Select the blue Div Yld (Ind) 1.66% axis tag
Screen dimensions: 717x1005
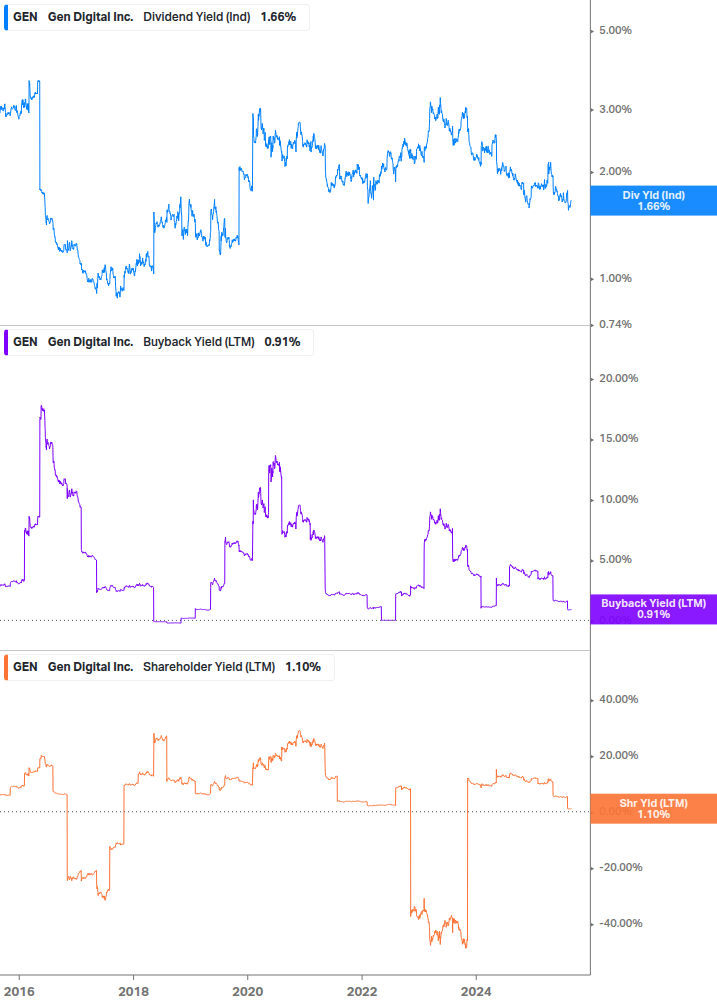(654, 201)
